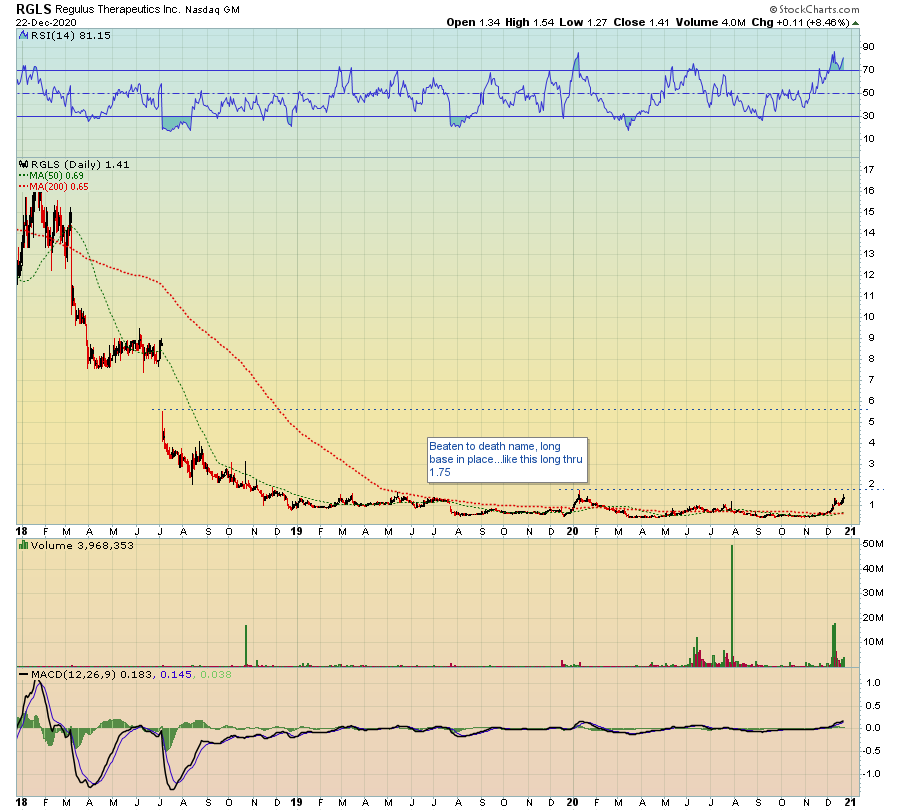The width and height of the screenshot is (900, 811).
Task: Click the green 0.038 MACD histogram value
Action: (215, 674)
